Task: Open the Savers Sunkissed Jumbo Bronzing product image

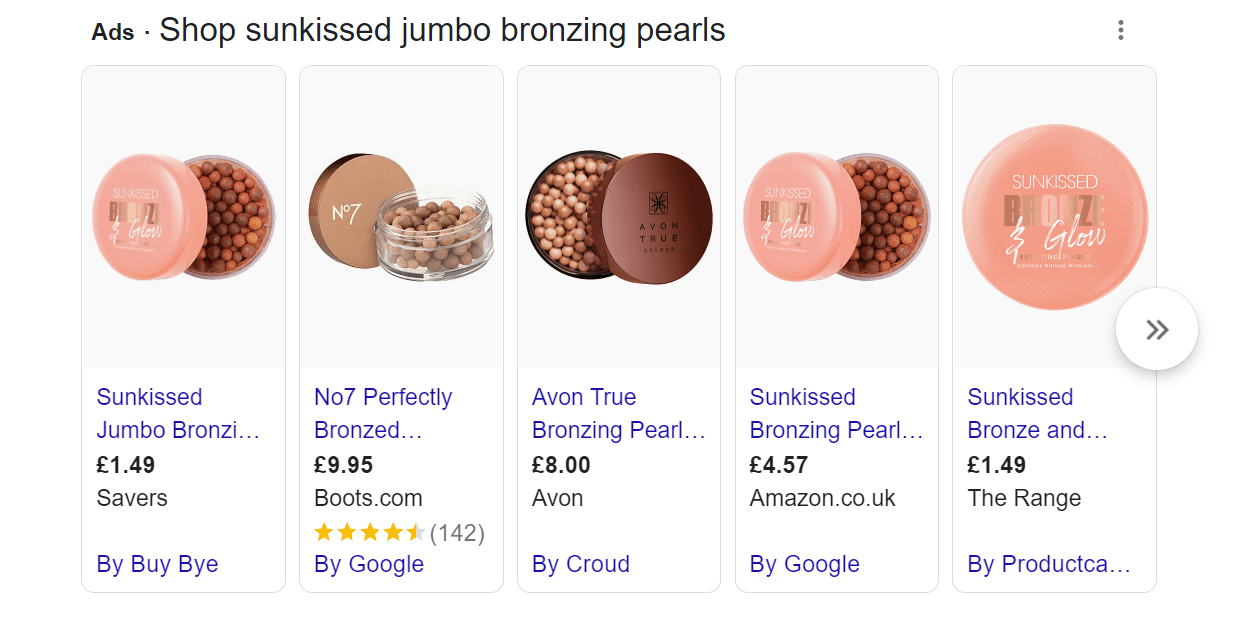Action: [x=183, y=217]
